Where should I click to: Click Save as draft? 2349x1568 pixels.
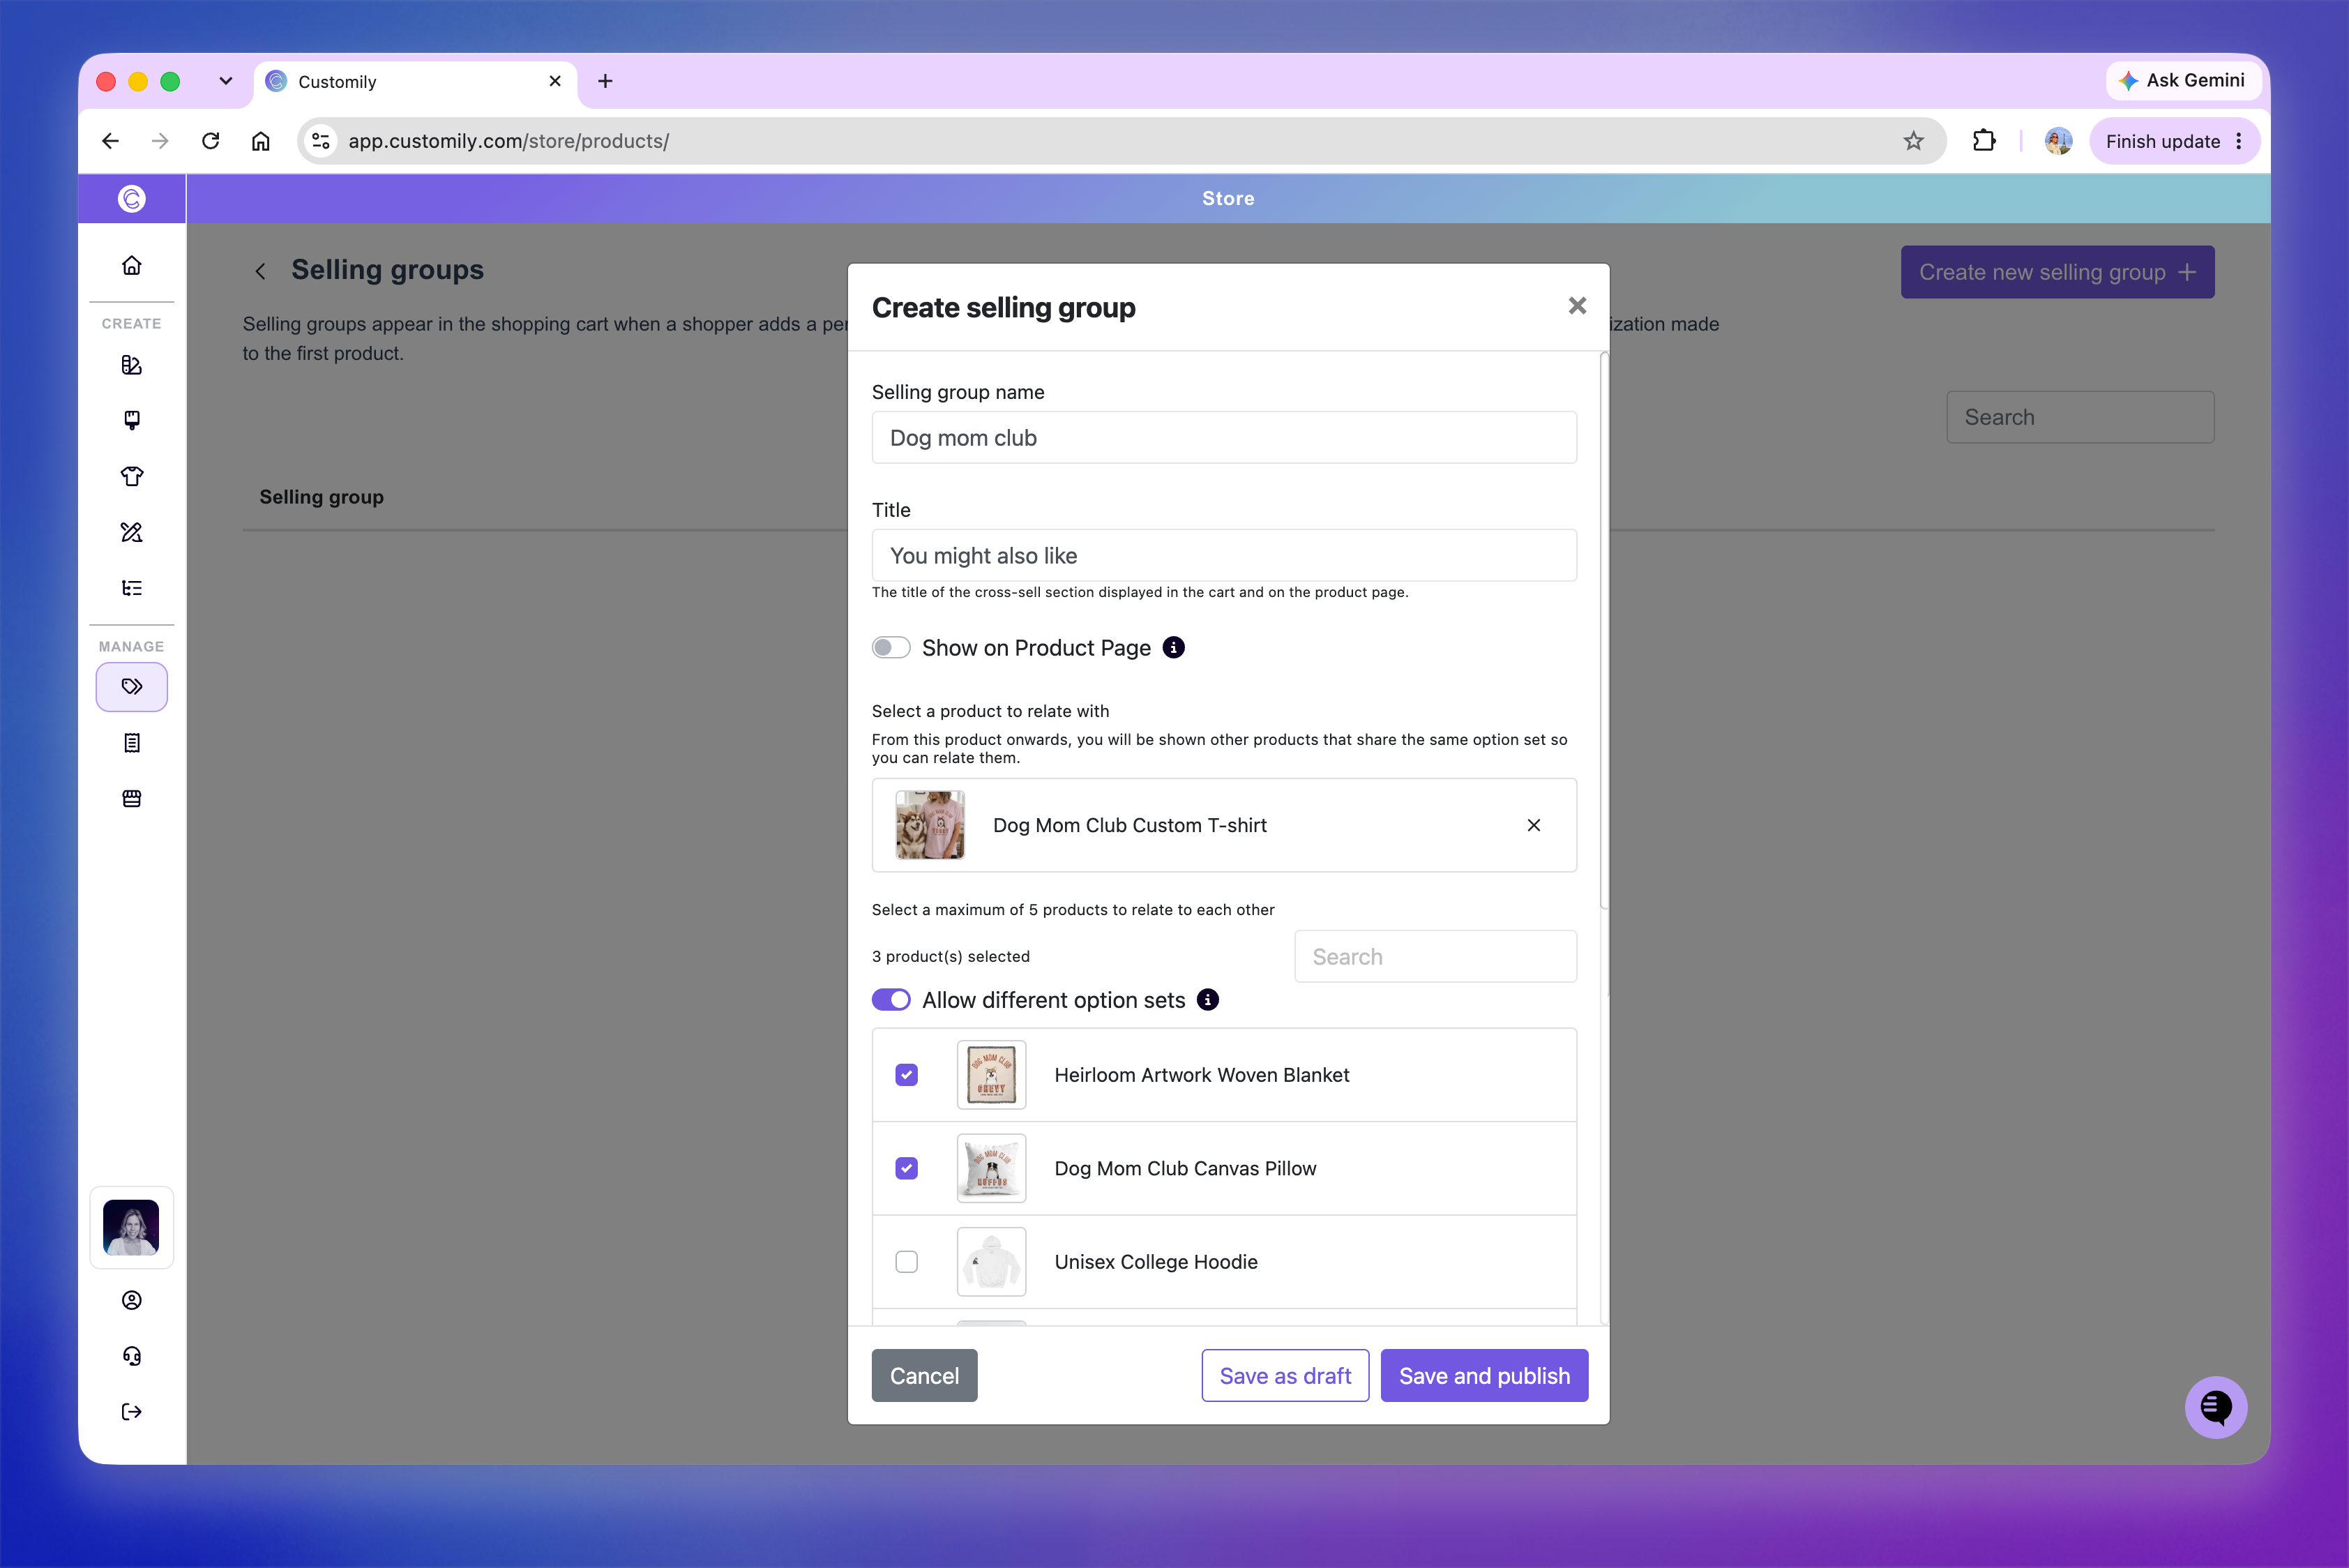(1285, 1376)
